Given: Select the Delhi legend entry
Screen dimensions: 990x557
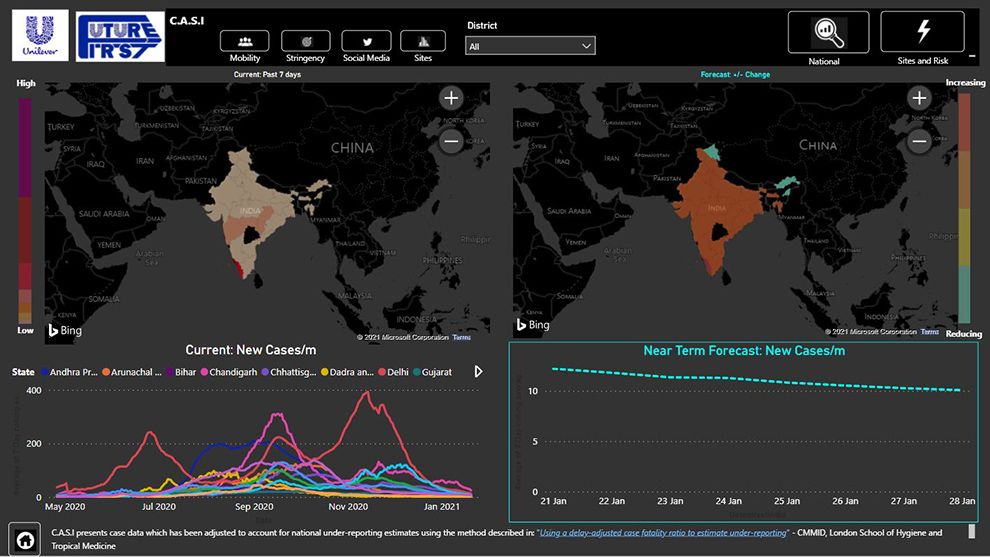Looking at the screenshot, I should click(x=393, y=372).
